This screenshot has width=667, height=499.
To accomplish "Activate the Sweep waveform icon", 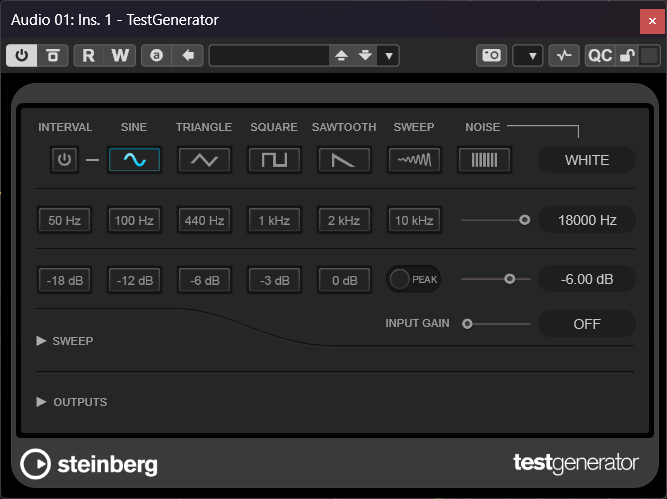I will 414,160.
